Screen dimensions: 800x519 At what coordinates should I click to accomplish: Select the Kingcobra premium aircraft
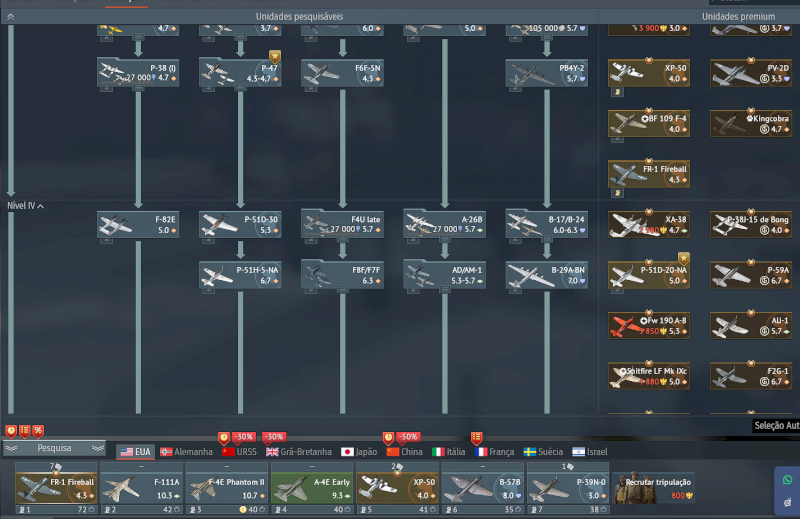tap(750, 123)
